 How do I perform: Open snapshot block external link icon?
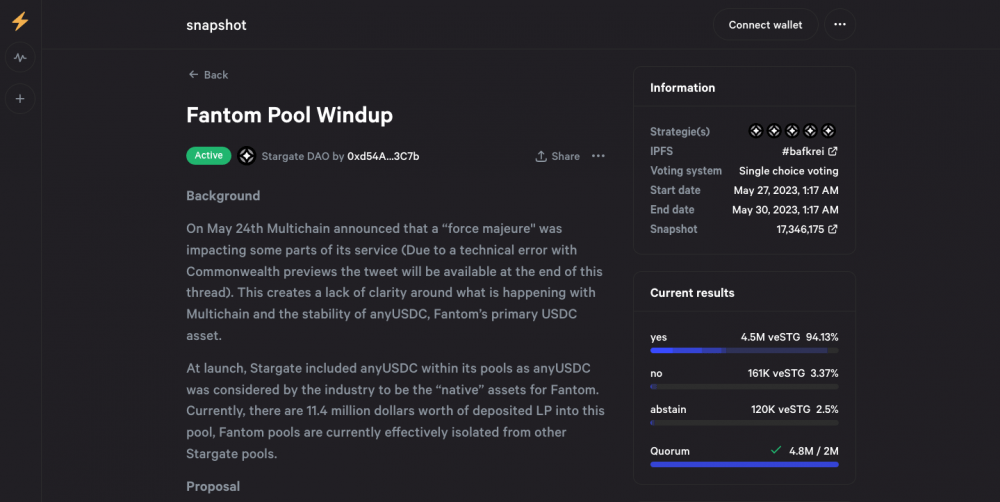(x=833, y=229)
